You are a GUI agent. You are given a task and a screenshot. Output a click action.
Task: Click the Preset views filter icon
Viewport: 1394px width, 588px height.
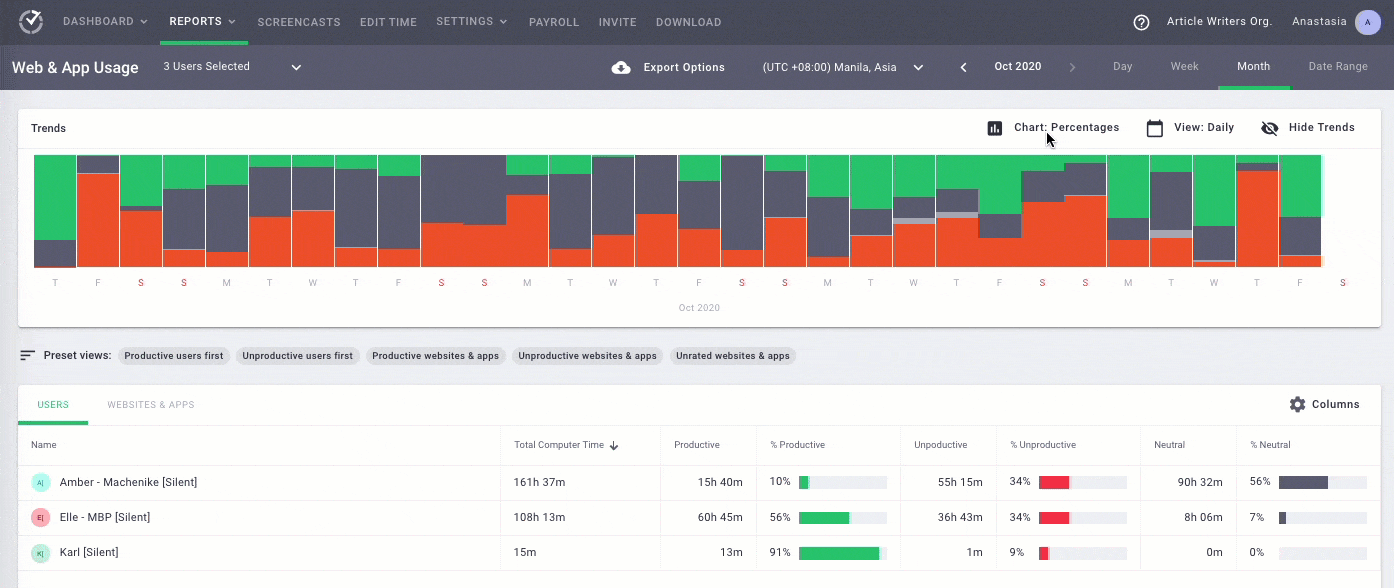(x=28, y=356)
